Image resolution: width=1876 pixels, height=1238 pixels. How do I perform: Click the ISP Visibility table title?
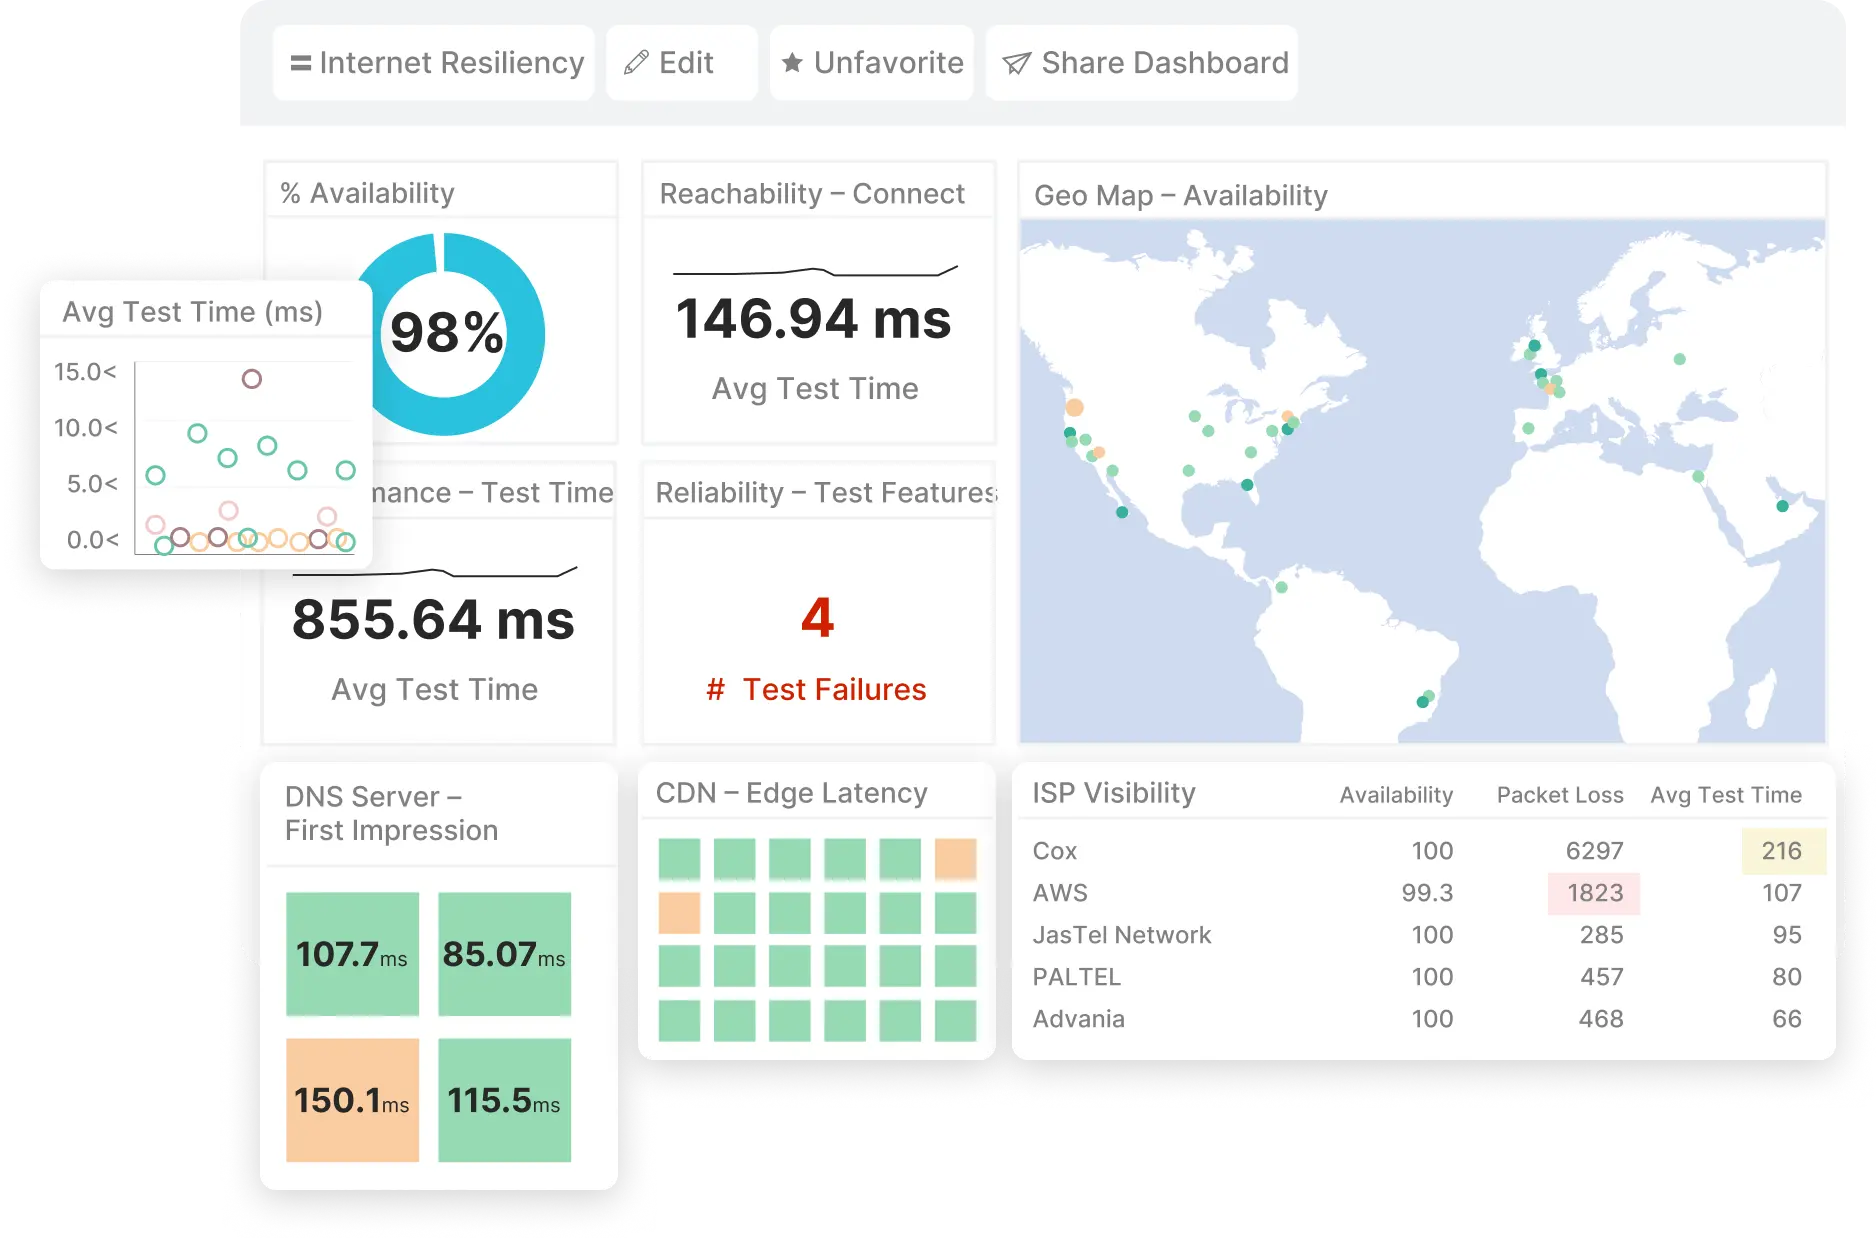pos(1114,793)
